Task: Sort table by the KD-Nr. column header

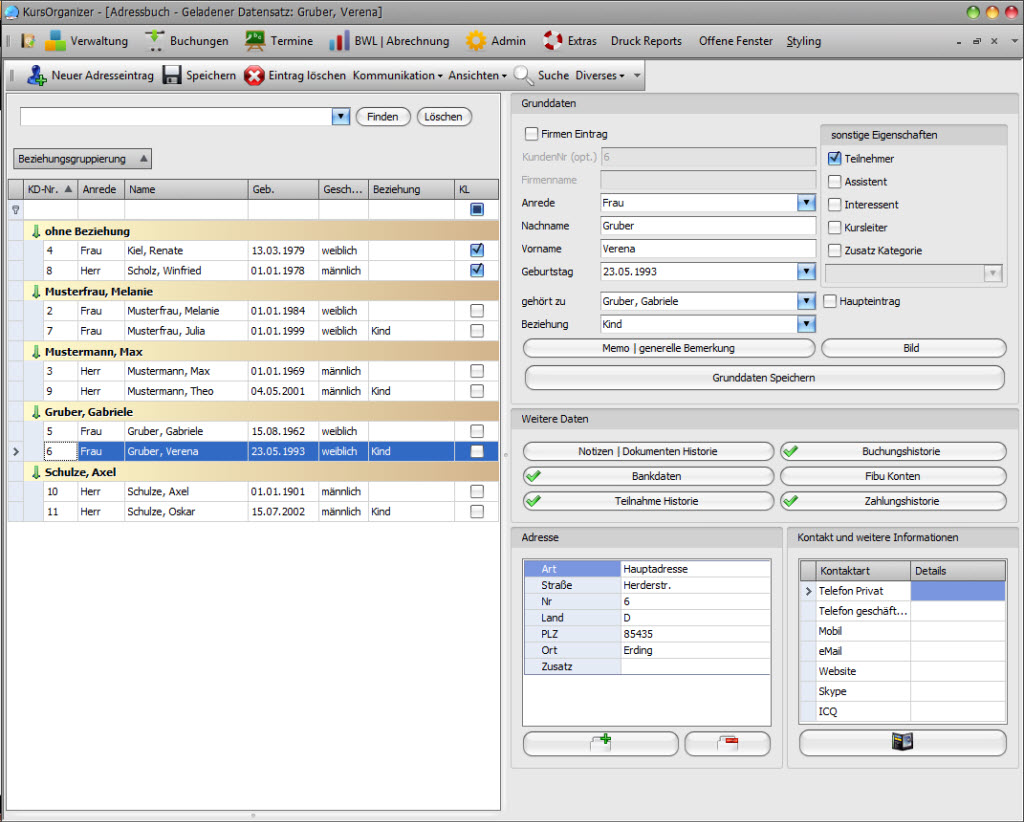Action: click(50, 189)
